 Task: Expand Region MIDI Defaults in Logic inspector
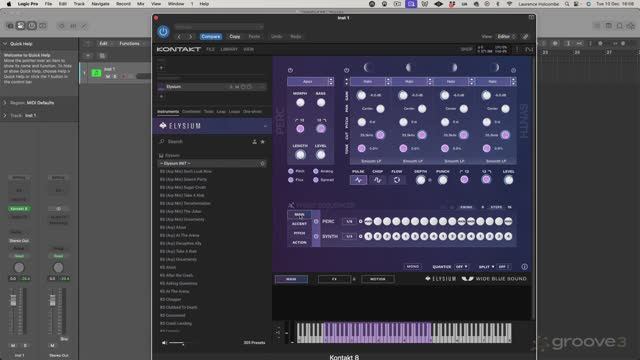coord(5,103)
